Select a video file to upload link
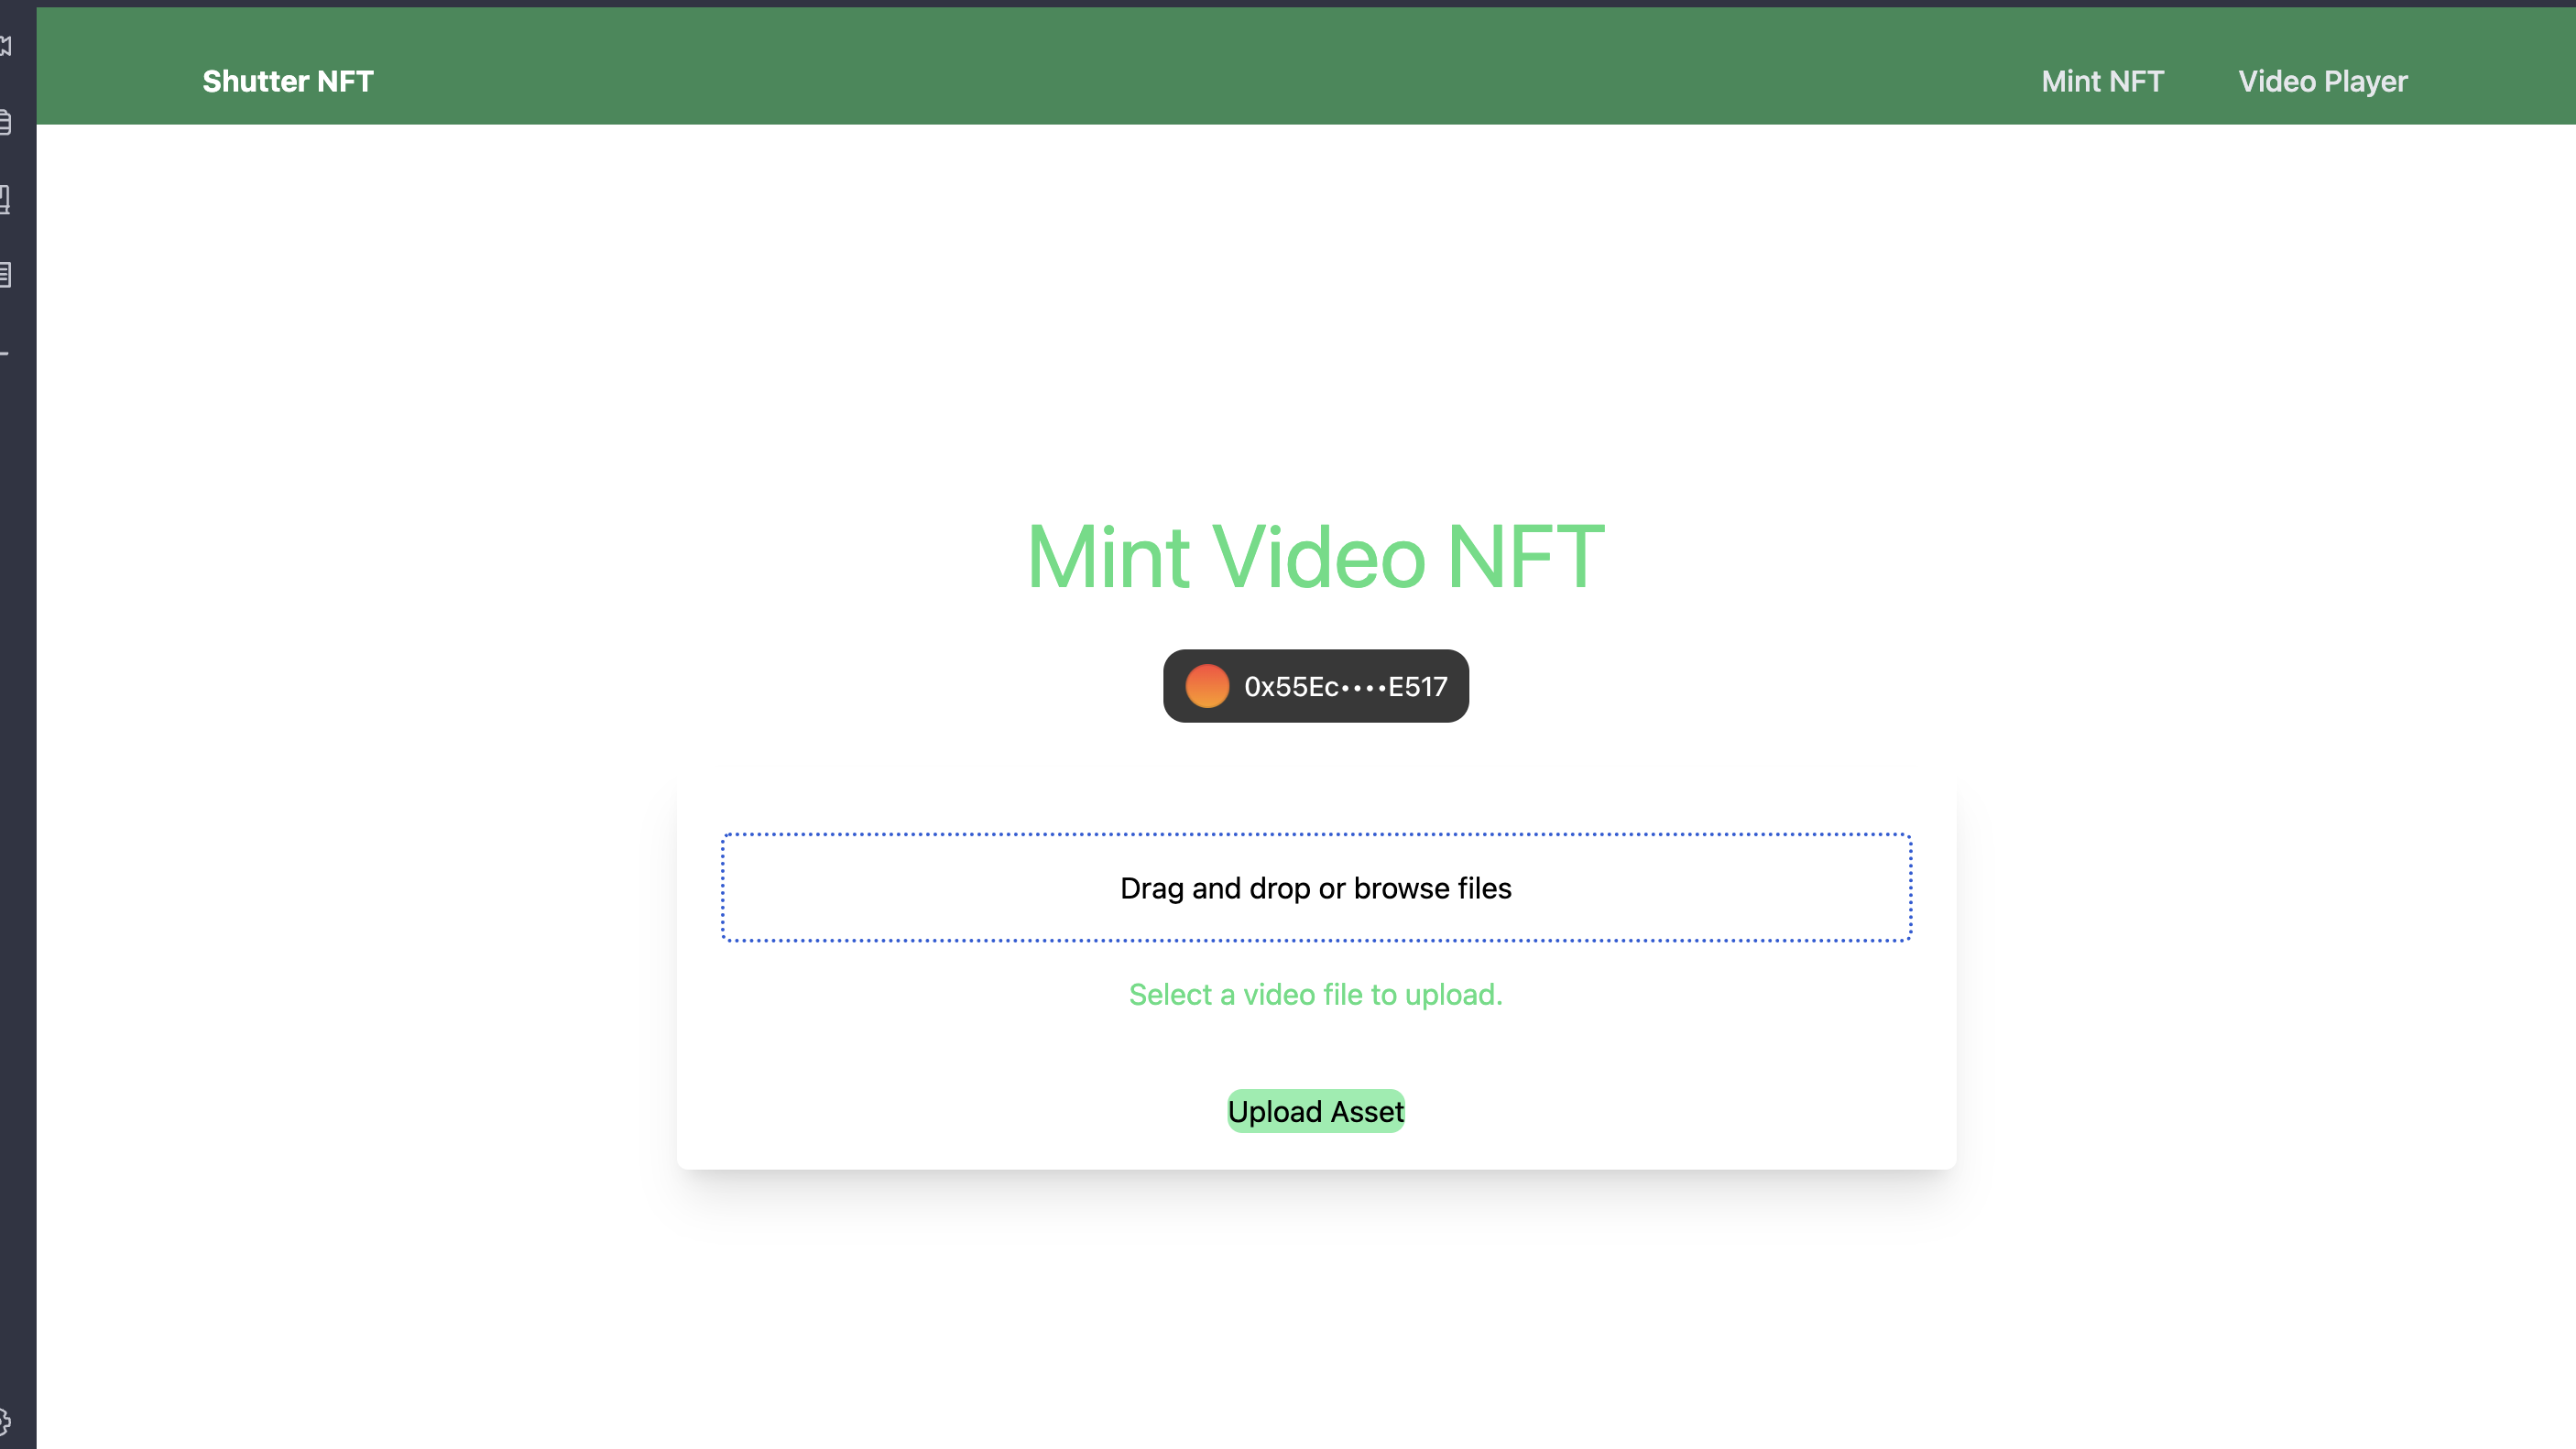Screen dimensions: 2576x1449 pos(1315,995)
